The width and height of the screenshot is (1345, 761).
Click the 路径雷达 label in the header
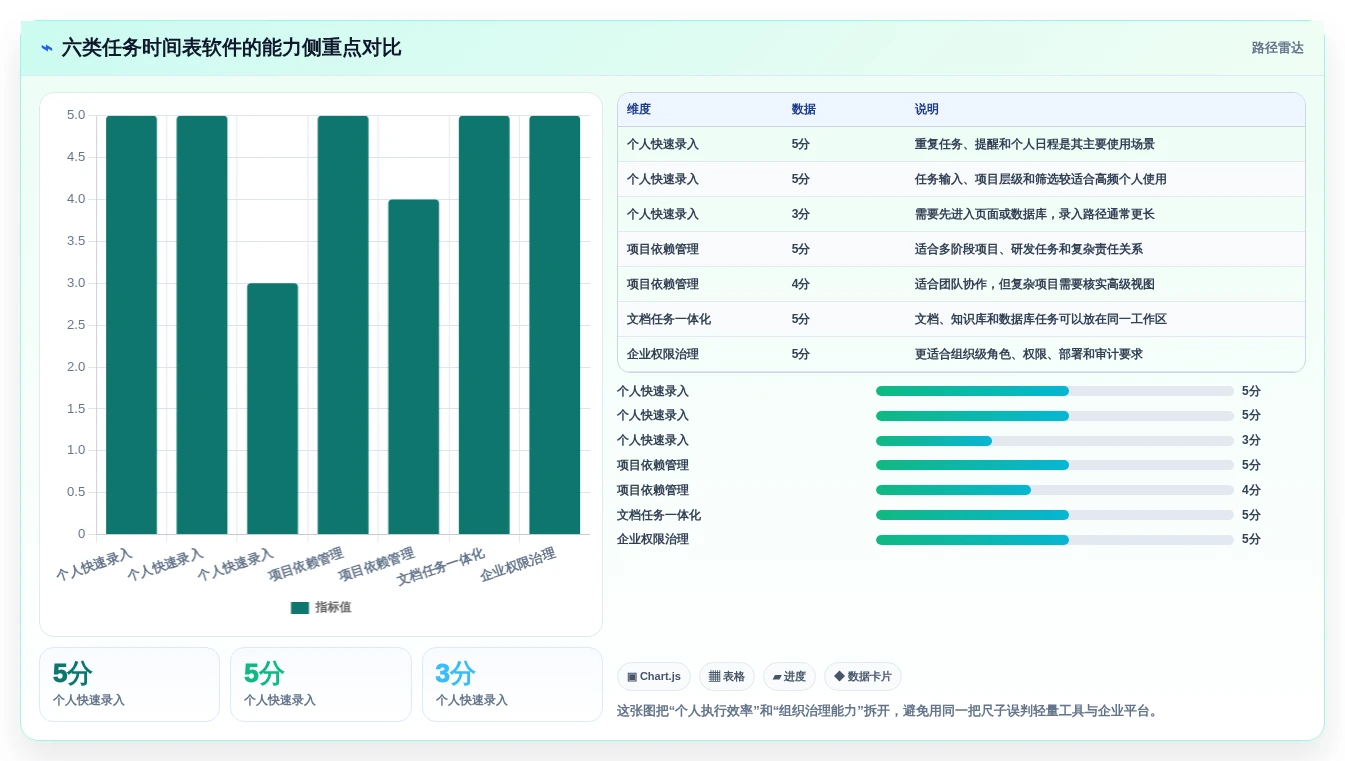pyautogui.click(x=1277, y=48)
